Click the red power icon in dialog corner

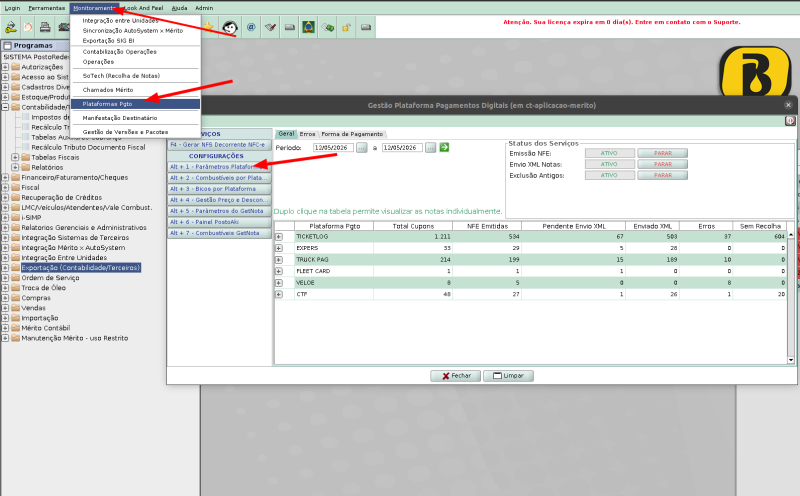point(790,120)
